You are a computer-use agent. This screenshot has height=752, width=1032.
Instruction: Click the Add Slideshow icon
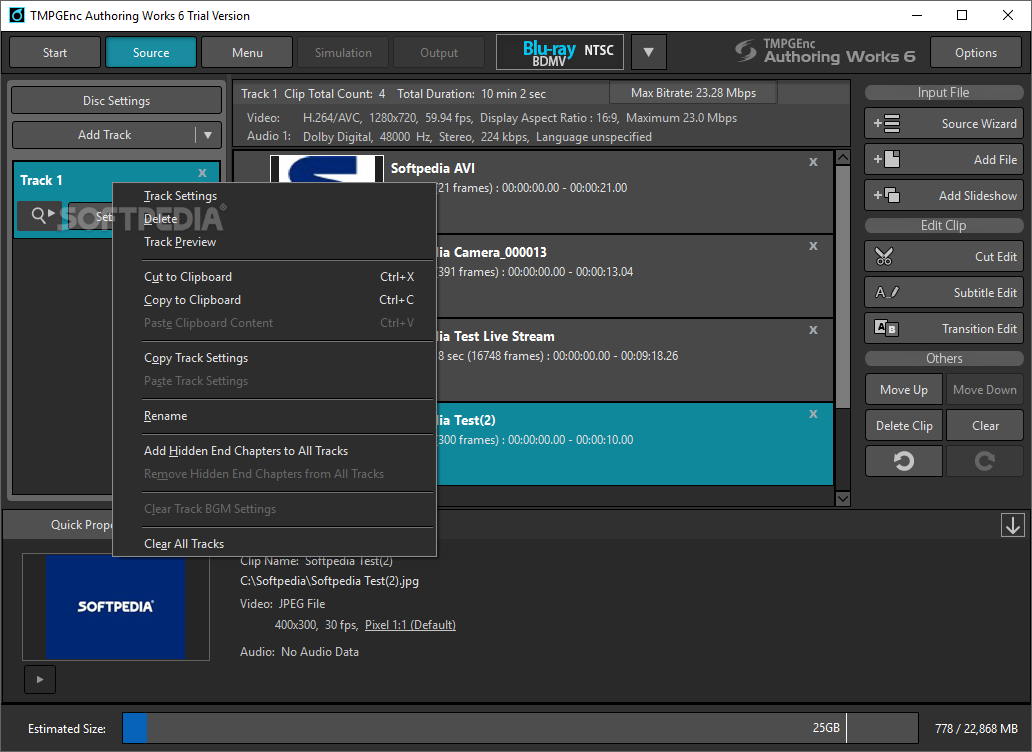point(887,195)
